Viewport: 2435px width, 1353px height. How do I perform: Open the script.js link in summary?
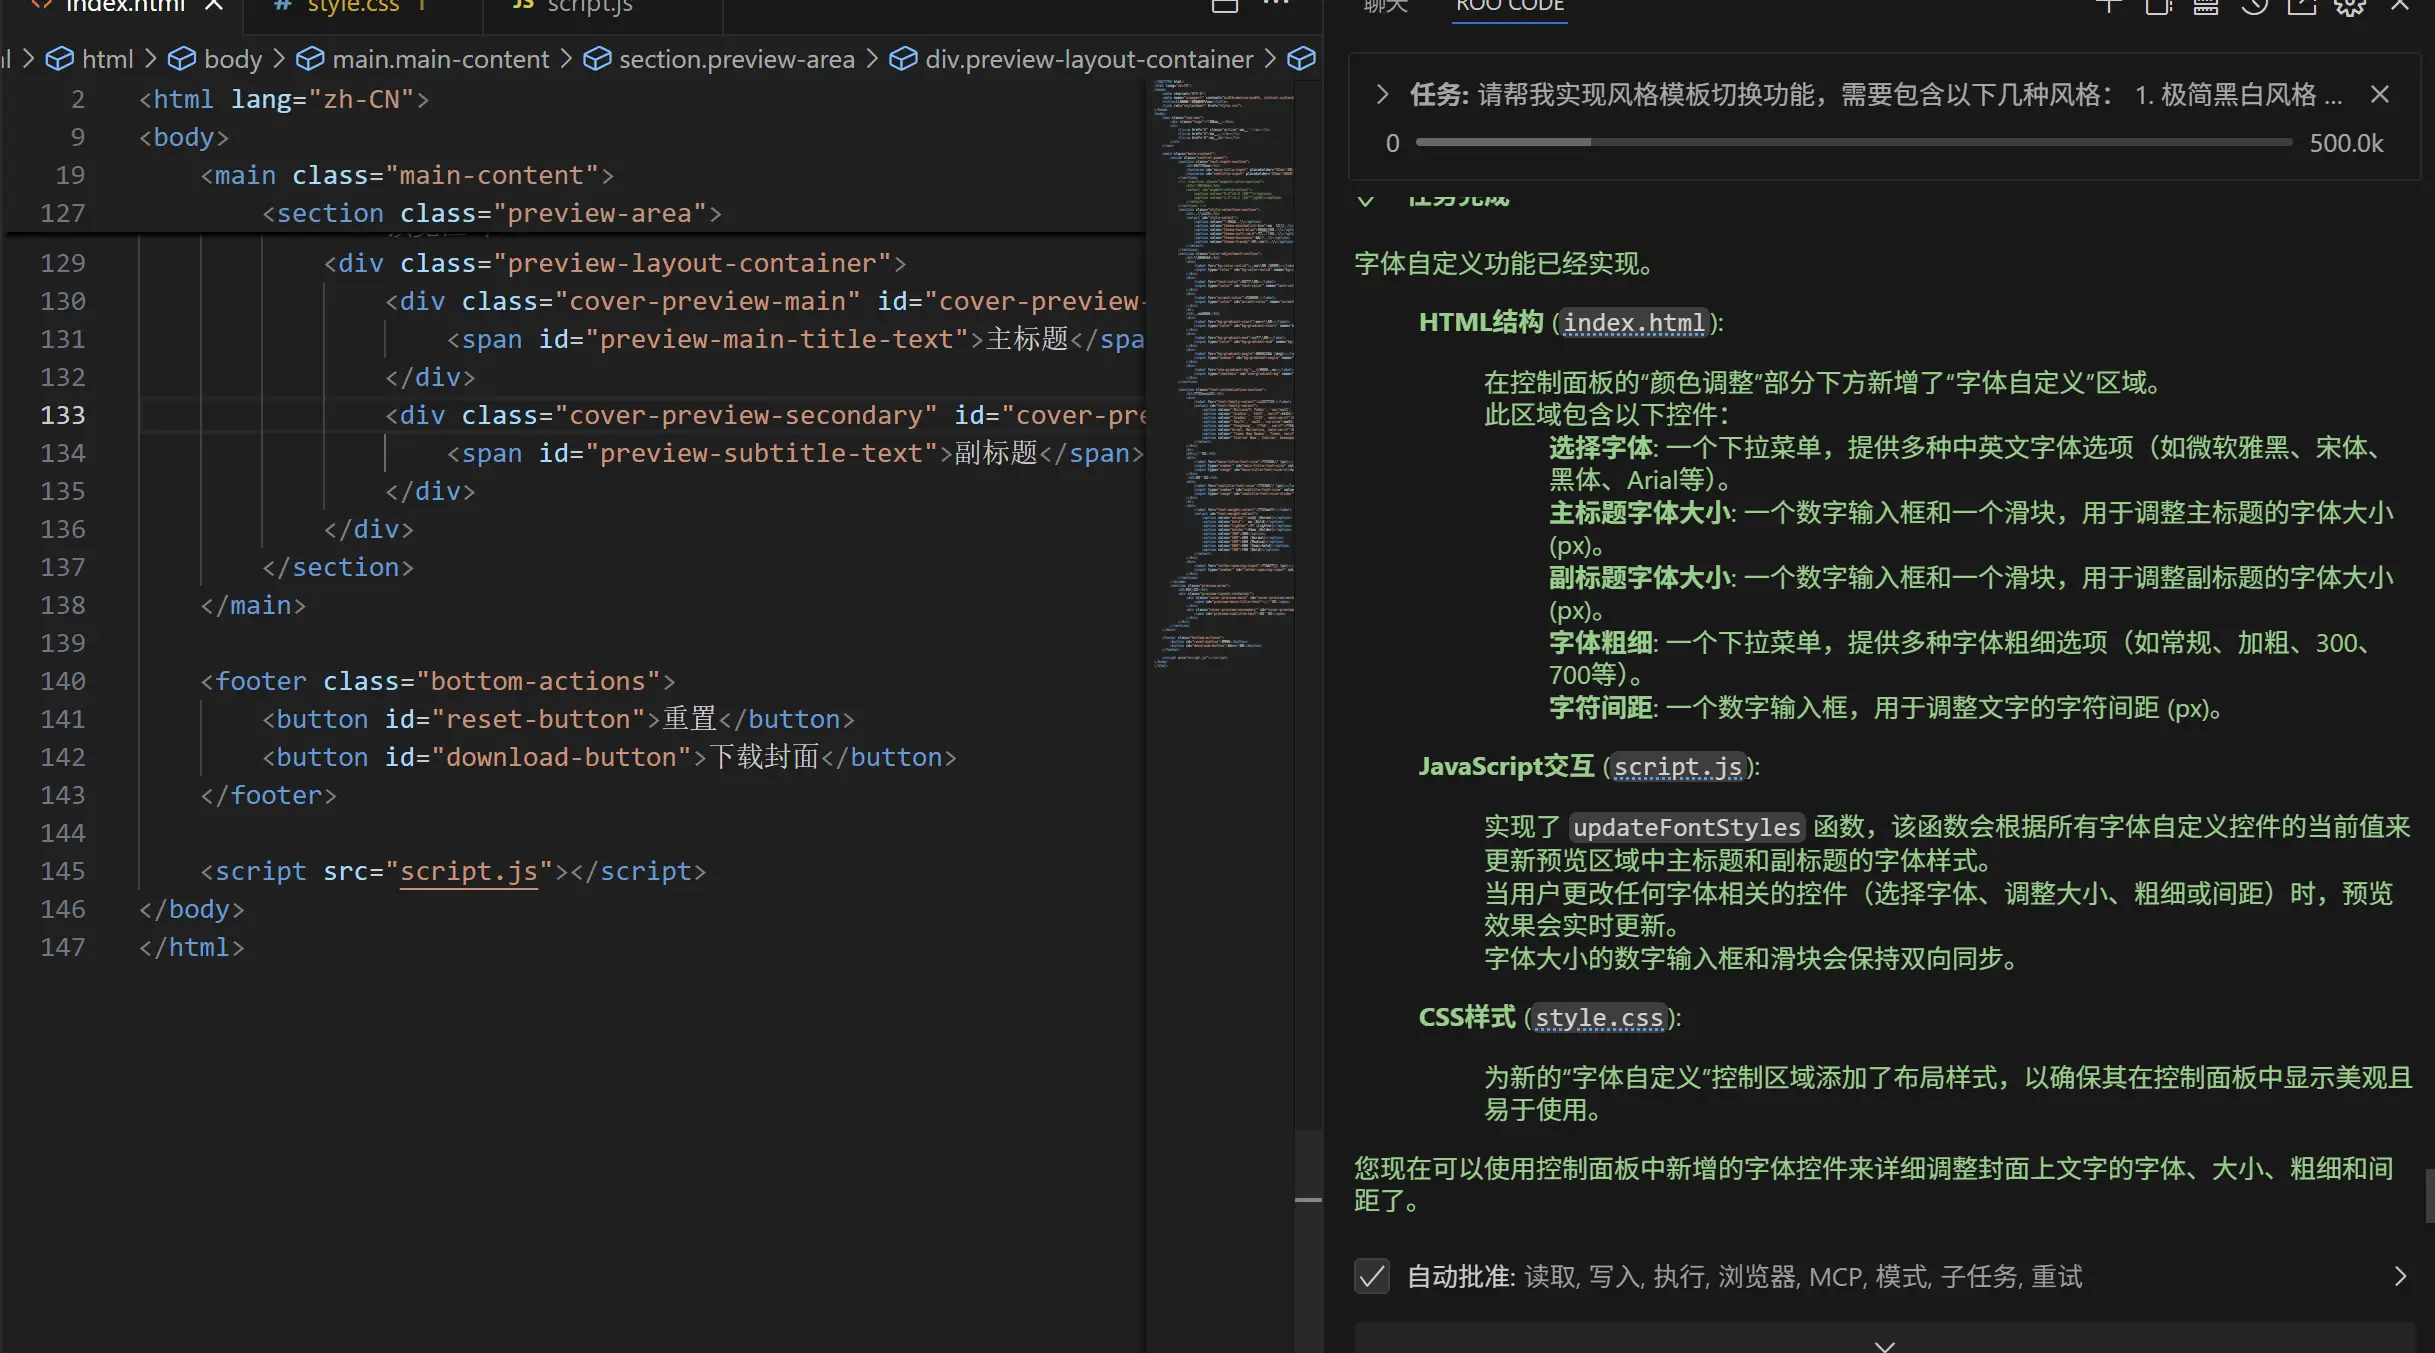1678,767
